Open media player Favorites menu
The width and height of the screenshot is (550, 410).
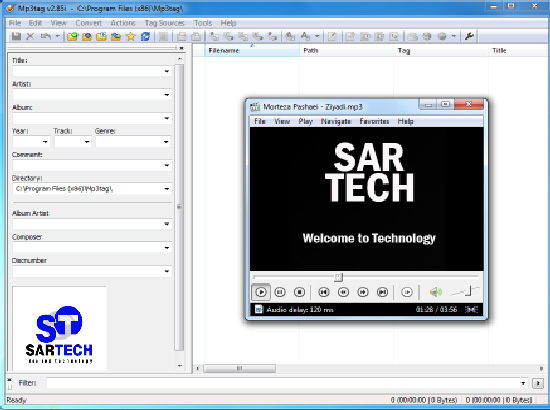pos(374,121)
